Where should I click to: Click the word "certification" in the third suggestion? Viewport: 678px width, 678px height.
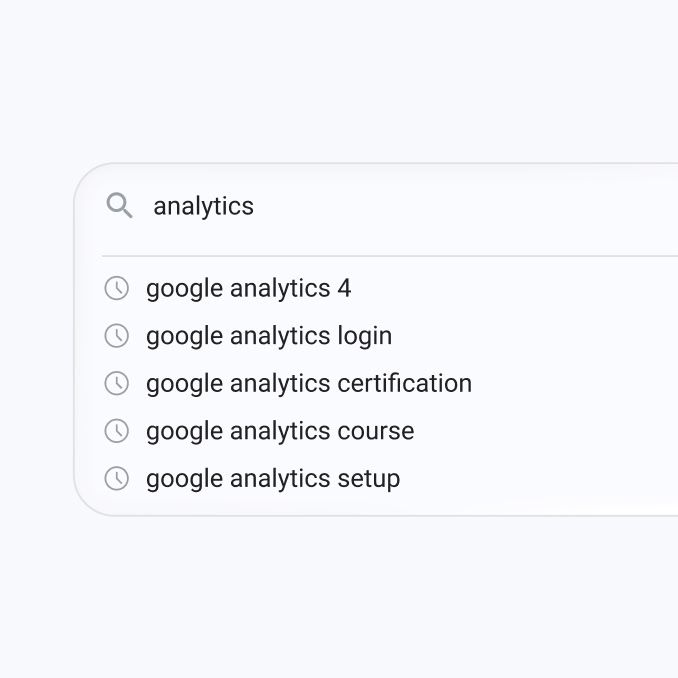click(404, 383)
